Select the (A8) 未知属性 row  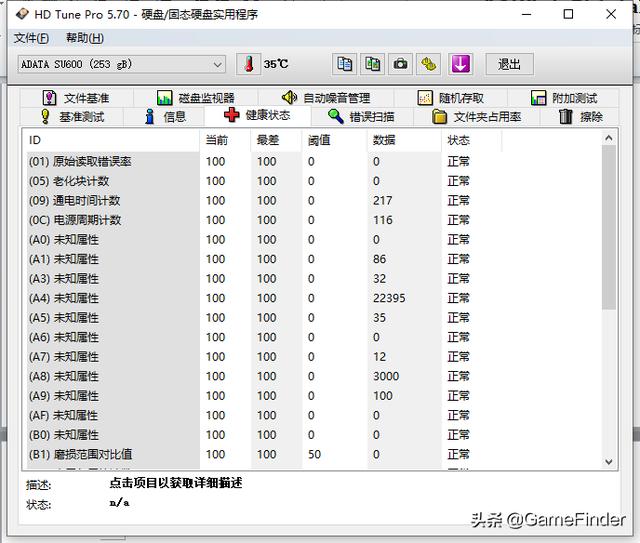(x=264, y=376)
